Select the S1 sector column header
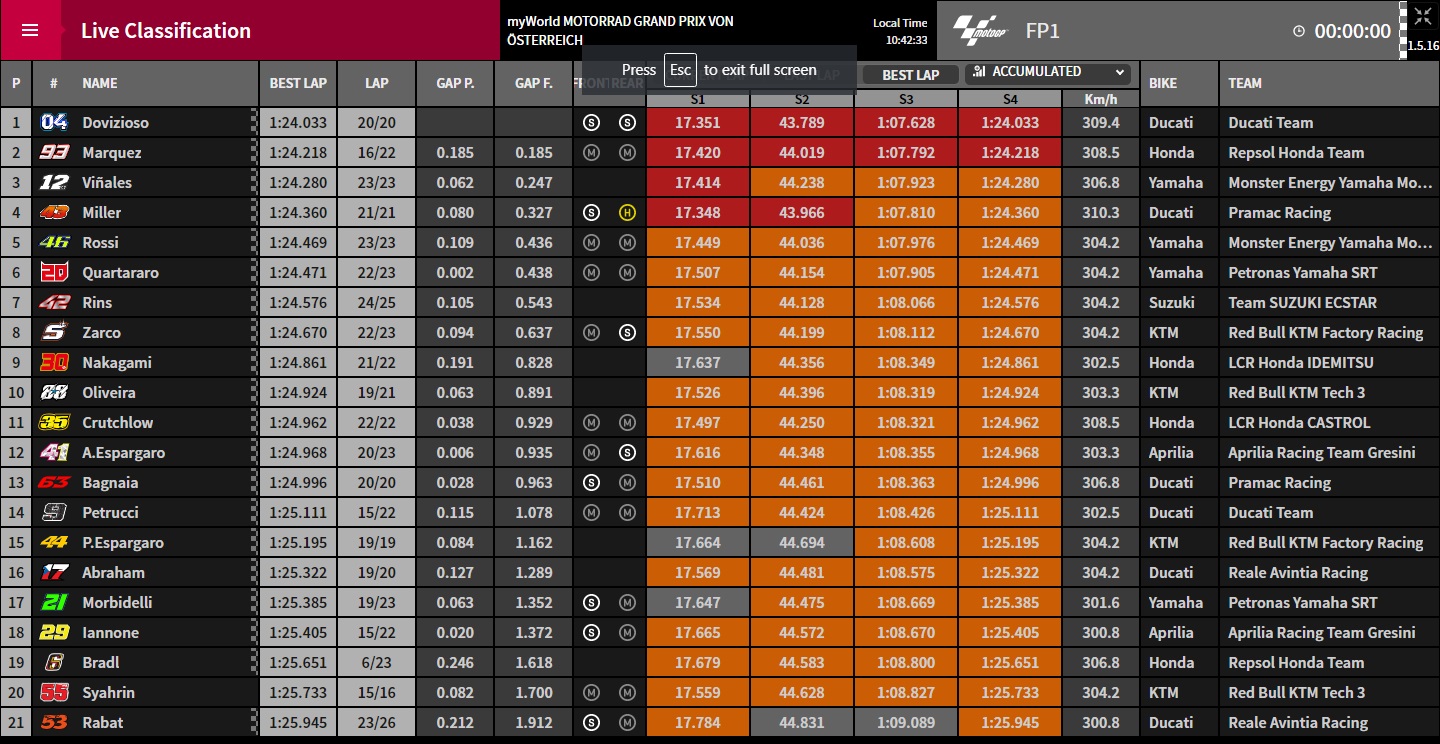This screenshot has width=1440, height=744. point(698,99)
